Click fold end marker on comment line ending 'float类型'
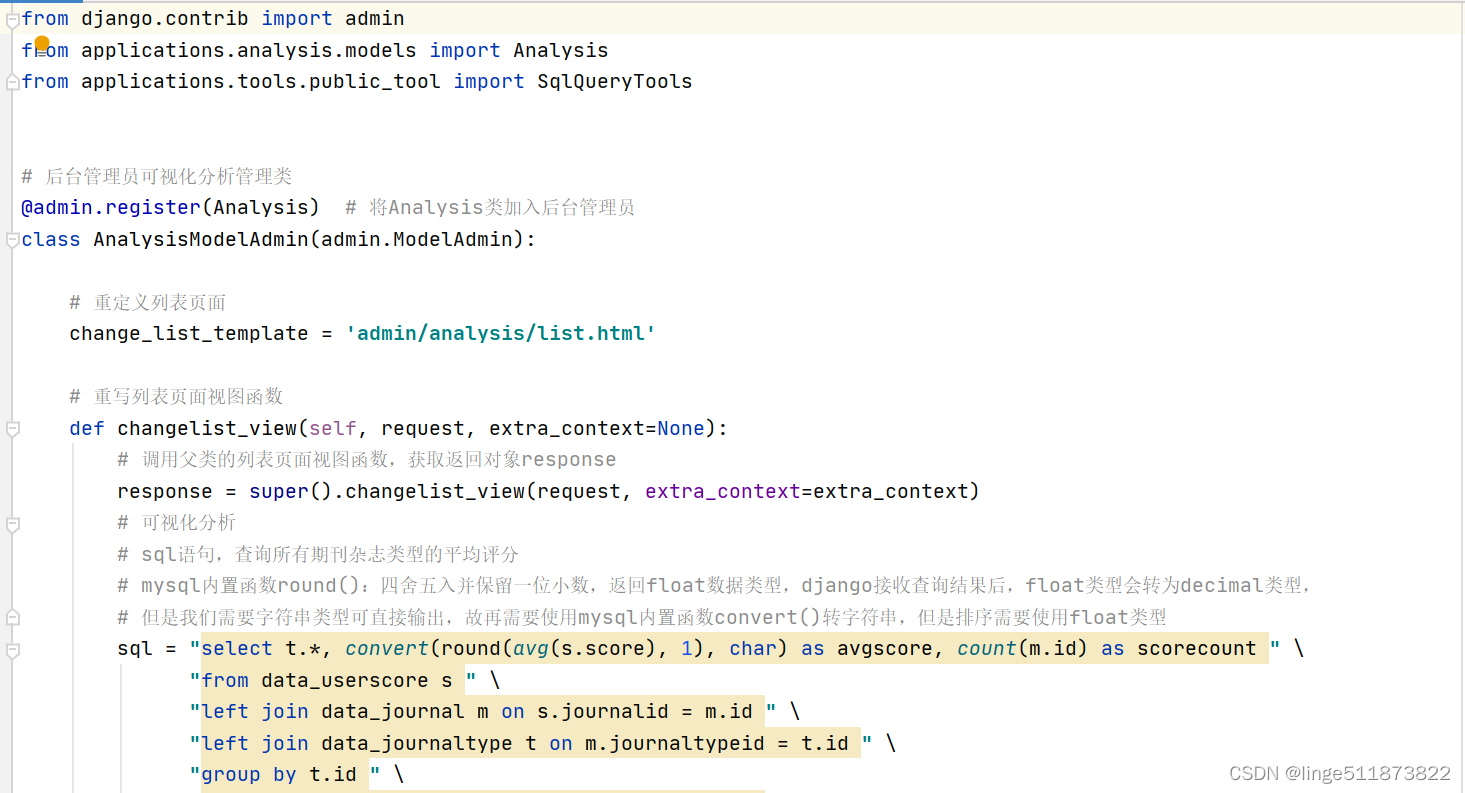This screenshot has width=1465, height=793. coord(12,617)
